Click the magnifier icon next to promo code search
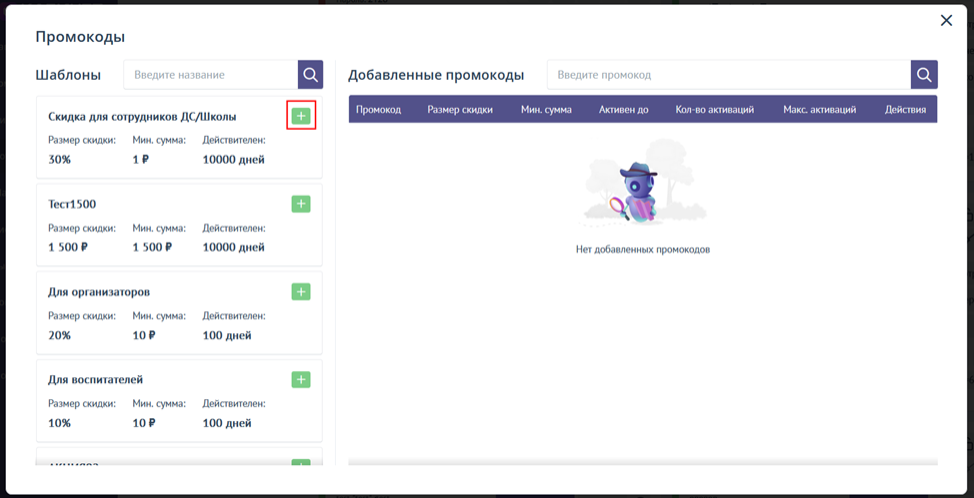This screenshot has width=974, height=498. (924, 74)
